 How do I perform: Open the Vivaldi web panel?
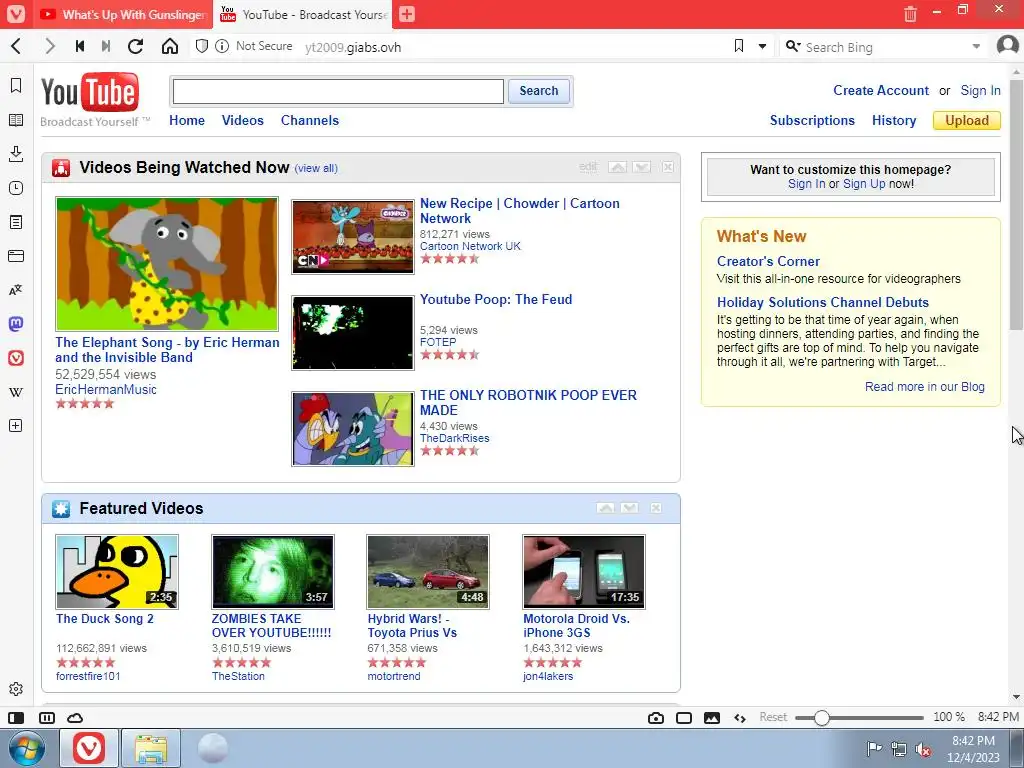[16, 358]
